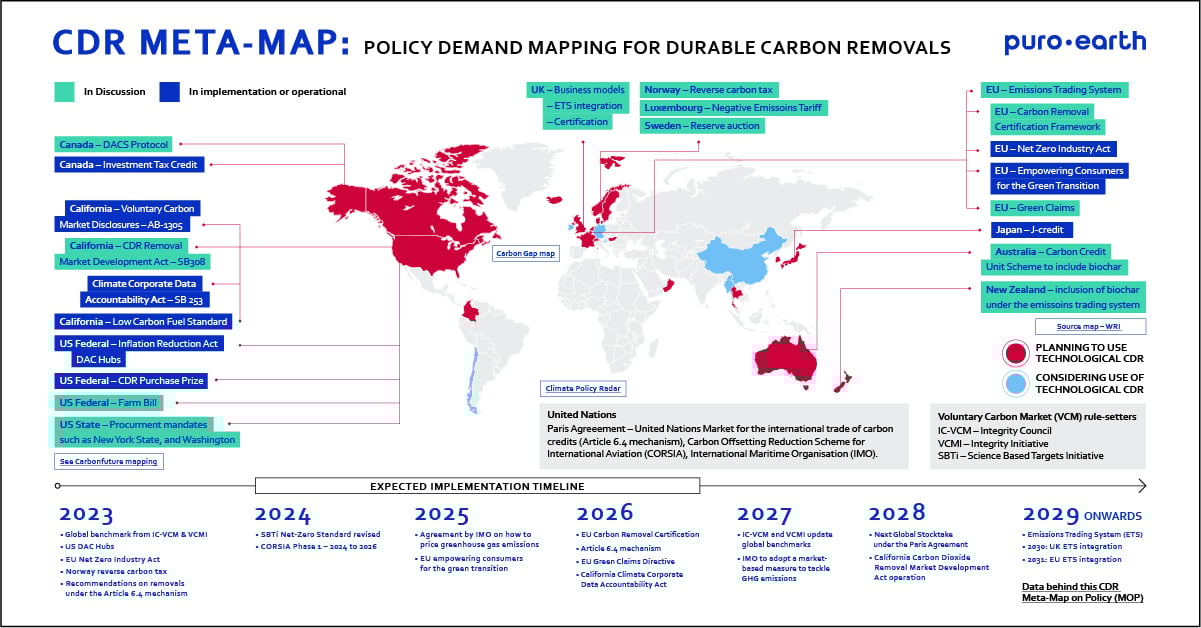Open the 'Carbon Gap map' link
The height and width of the screenshot is (628, 1201).
point(525,254)
